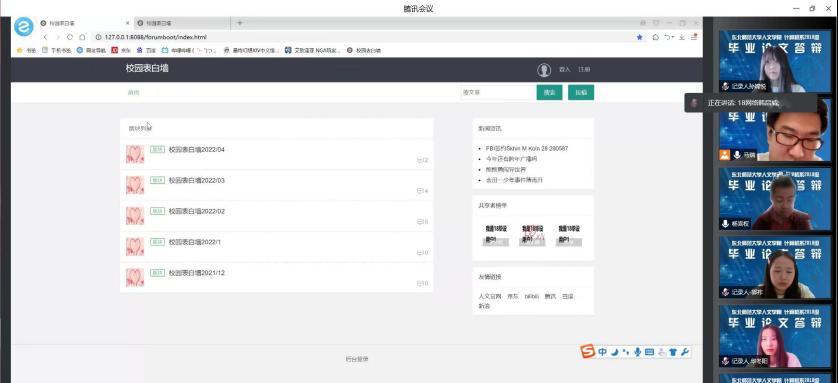Click heart thumbnail of 2022/04 post

click(135, 154)
